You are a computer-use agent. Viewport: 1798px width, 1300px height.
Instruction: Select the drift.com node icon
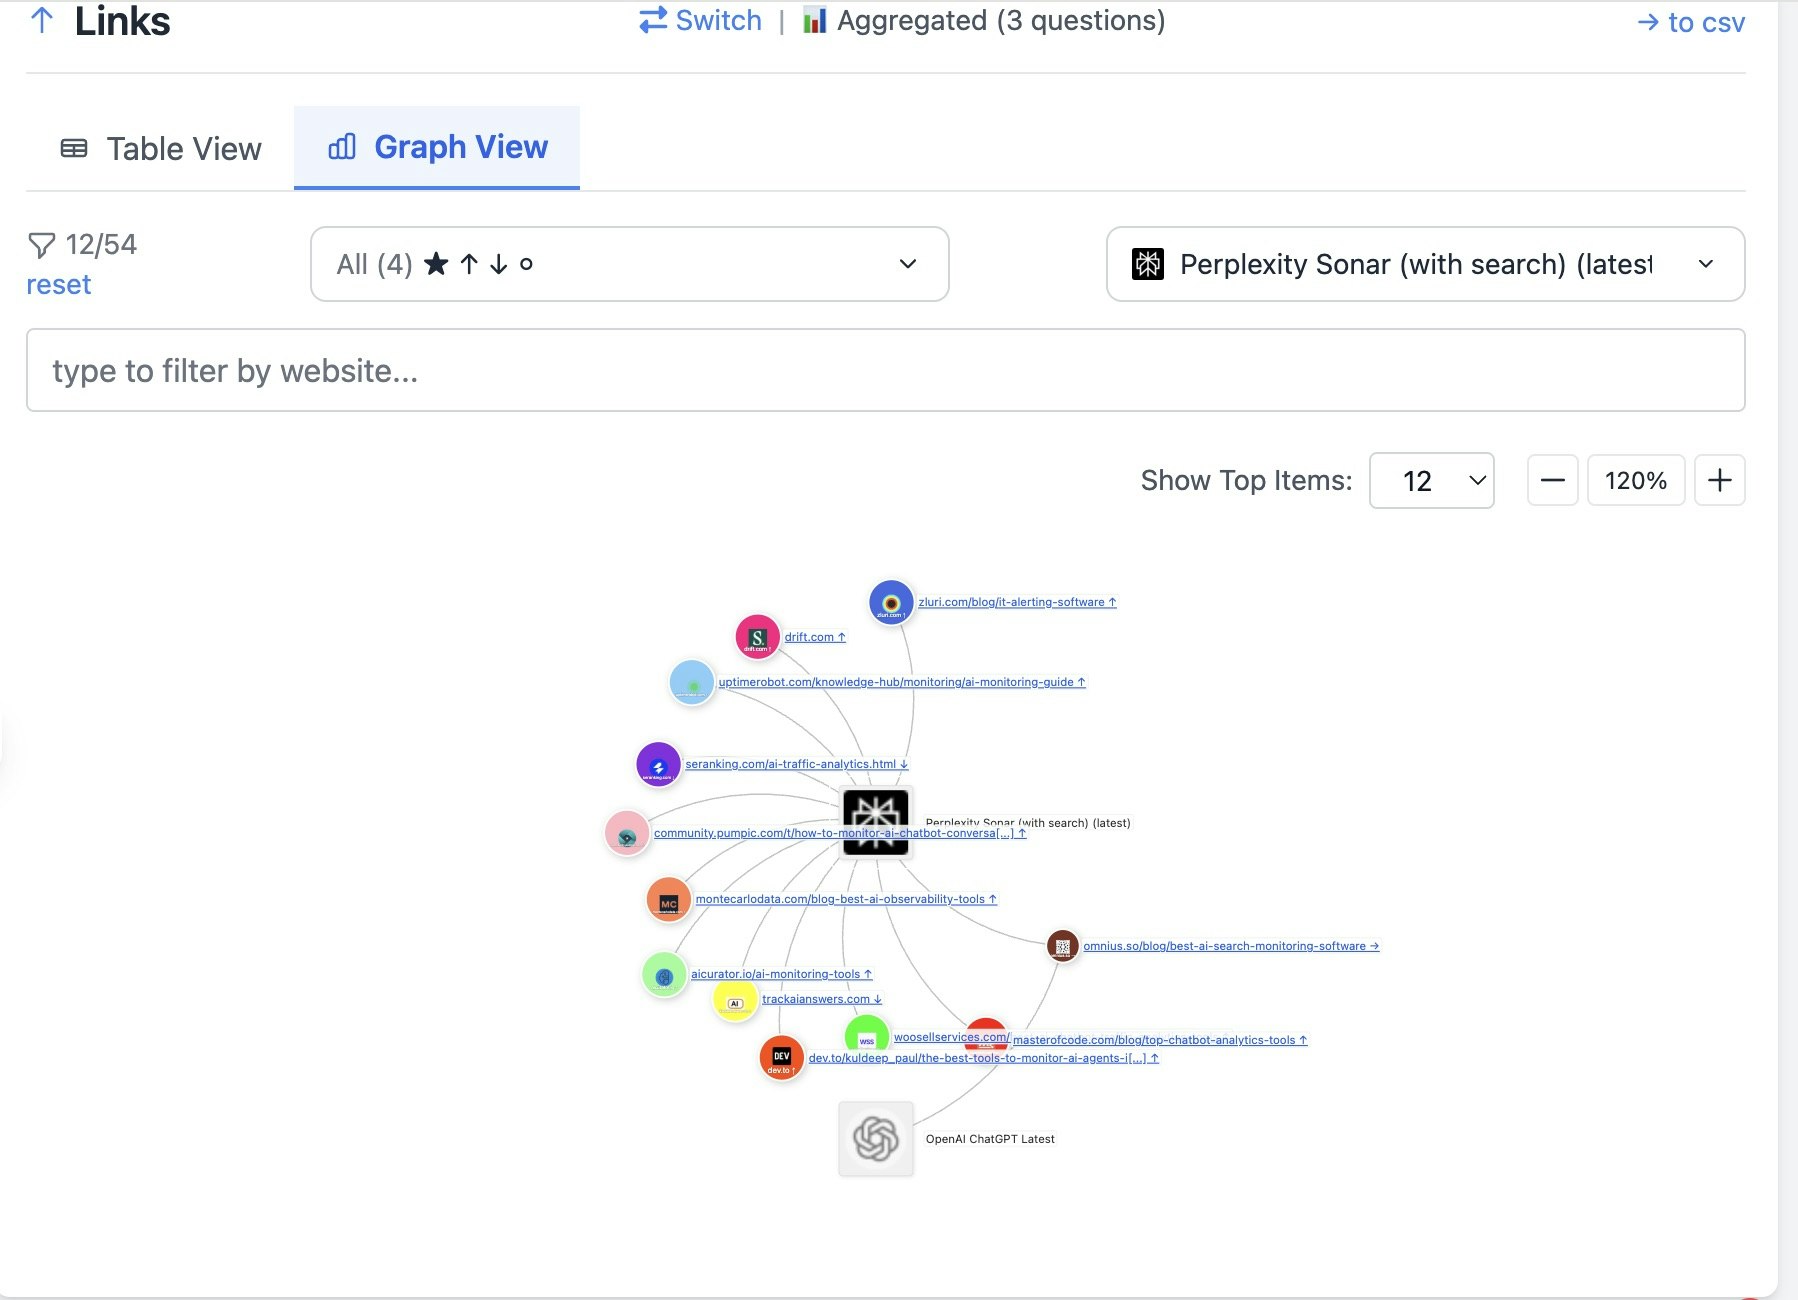click(x=757, y=636)
